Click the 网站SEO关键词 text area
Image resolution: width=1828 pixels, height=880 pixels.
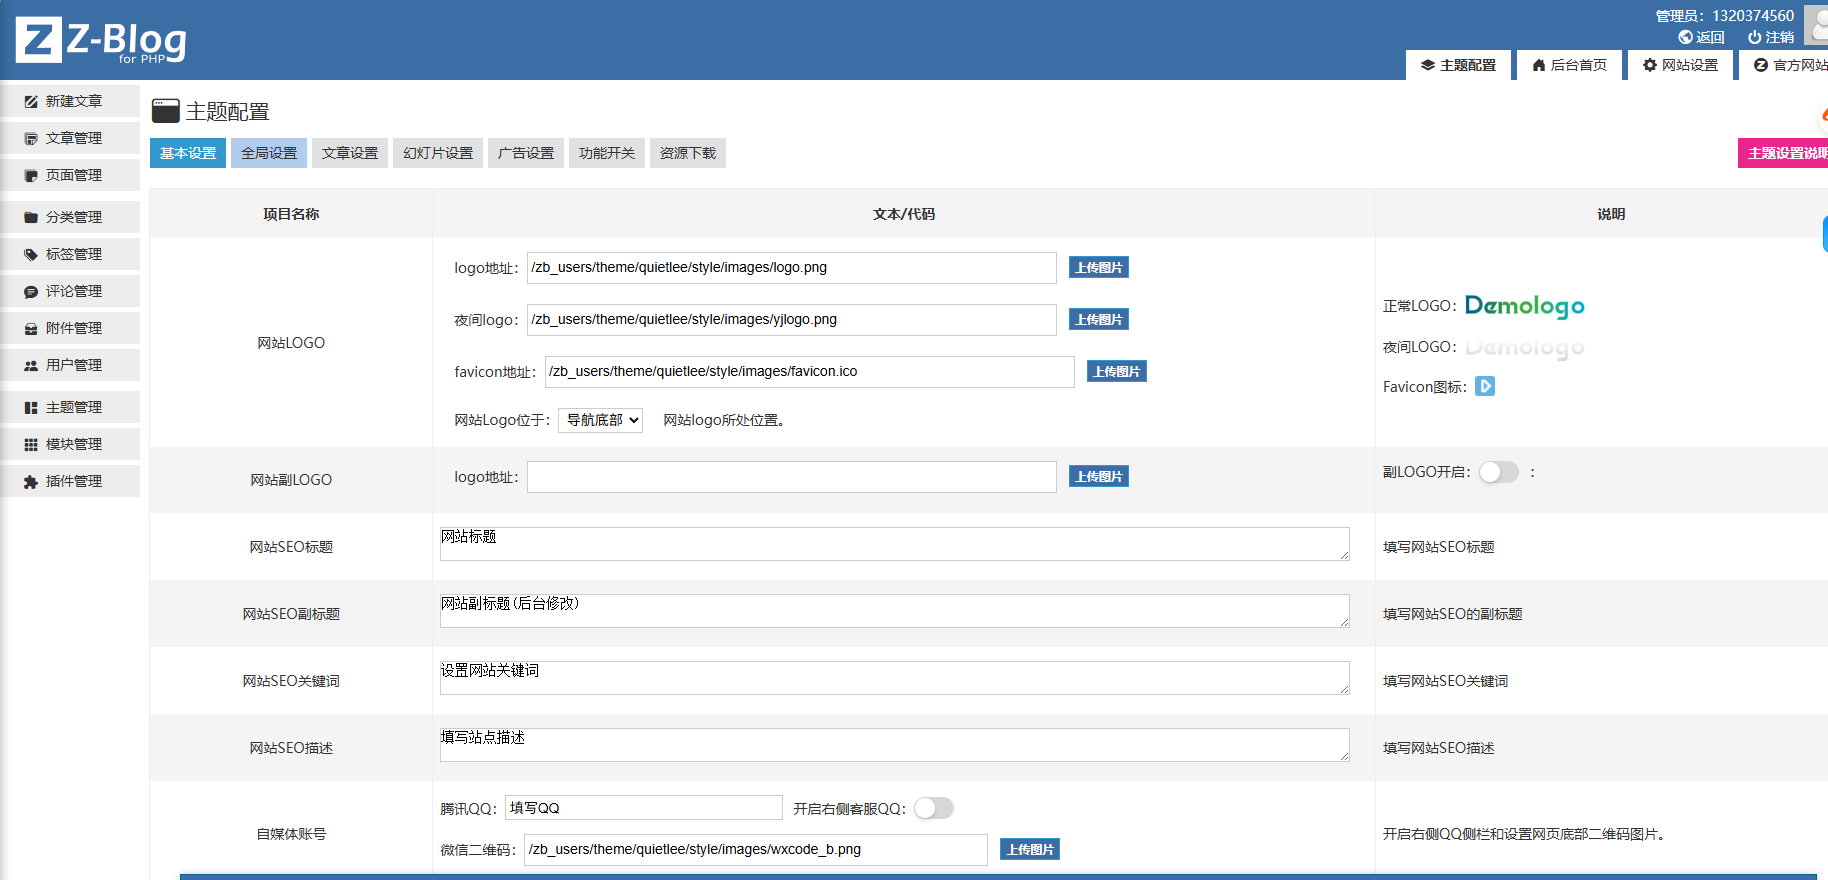(894, 678)
